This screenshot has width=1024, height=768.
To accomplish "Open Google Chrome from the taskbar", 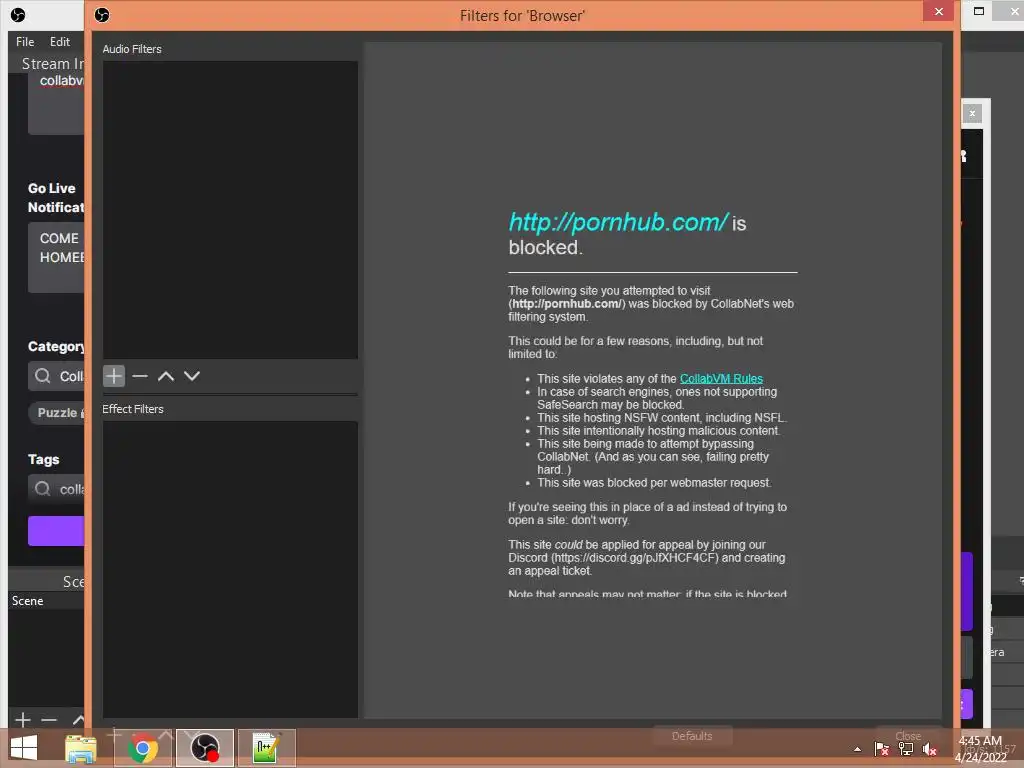I will click(x=142, y=748).
